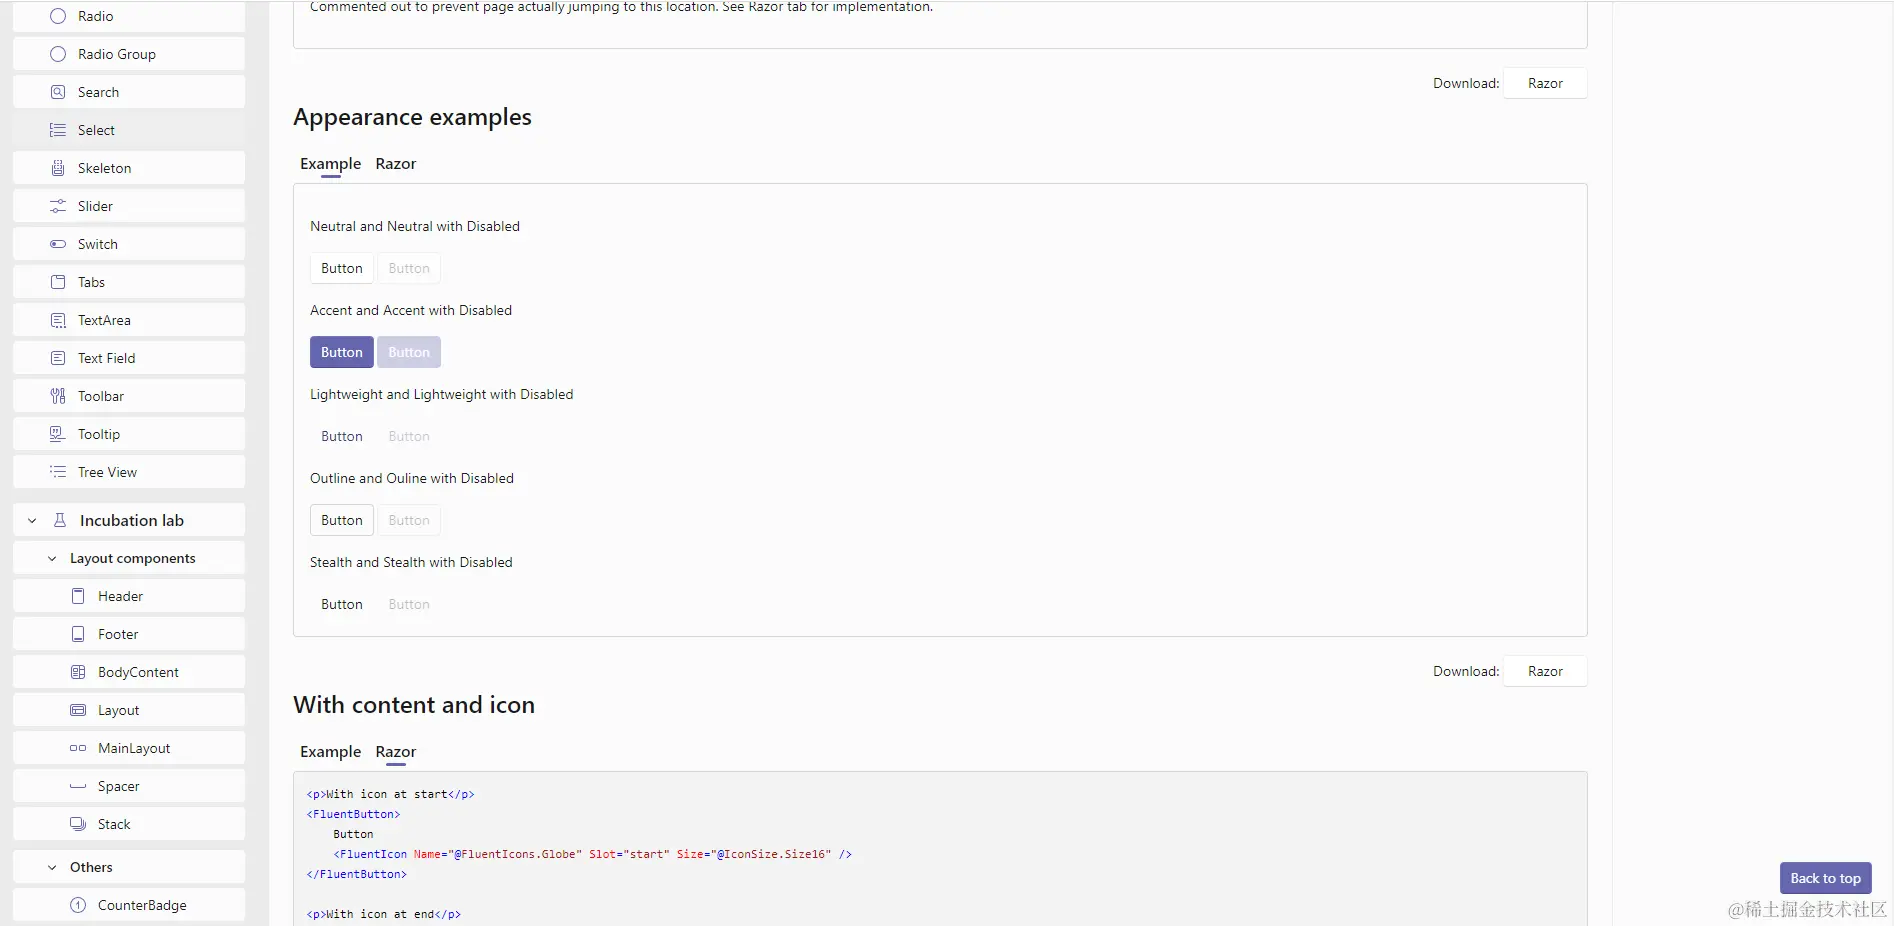Image resolution: width=1894 pixels, height=926 pixels.
Task: Click the Stack icon in the sidebar
Action: click(78, 824)
